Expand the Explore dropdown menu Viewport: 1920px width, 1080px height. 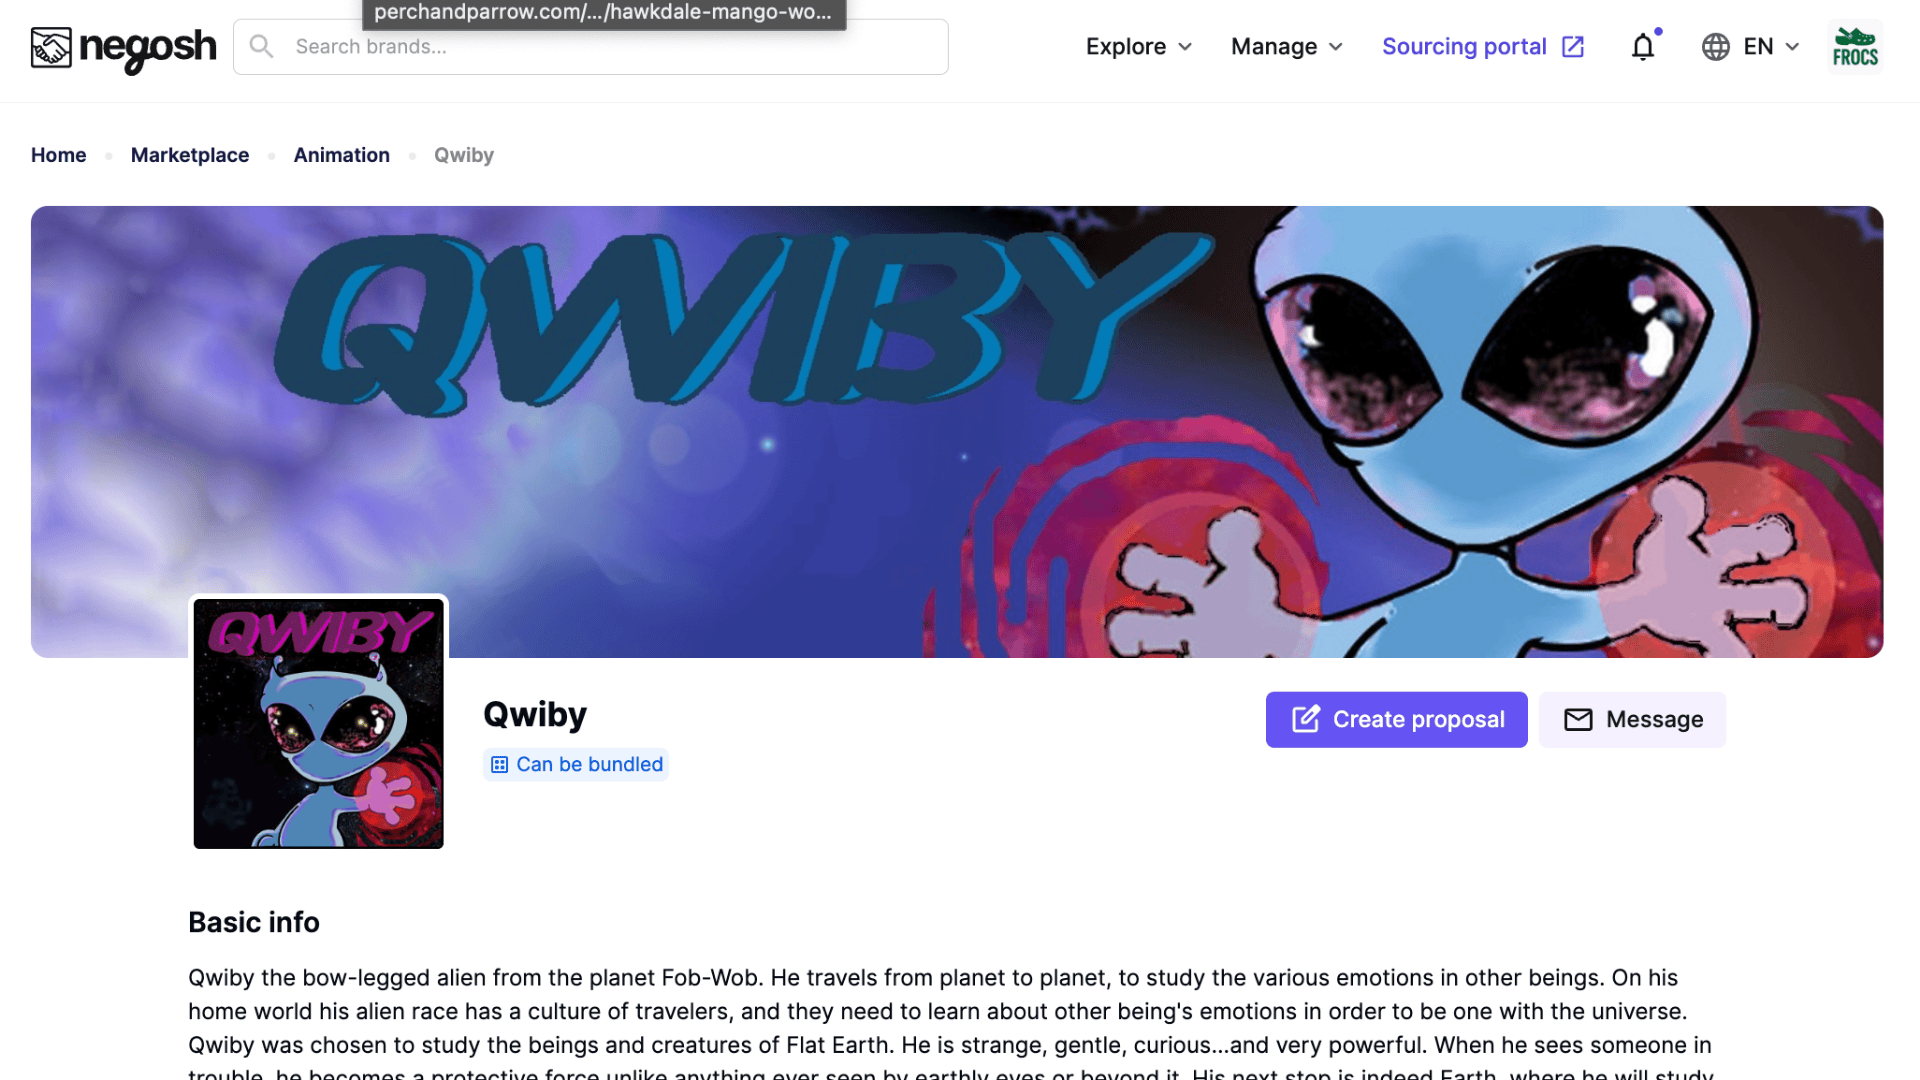[1139, 47]
